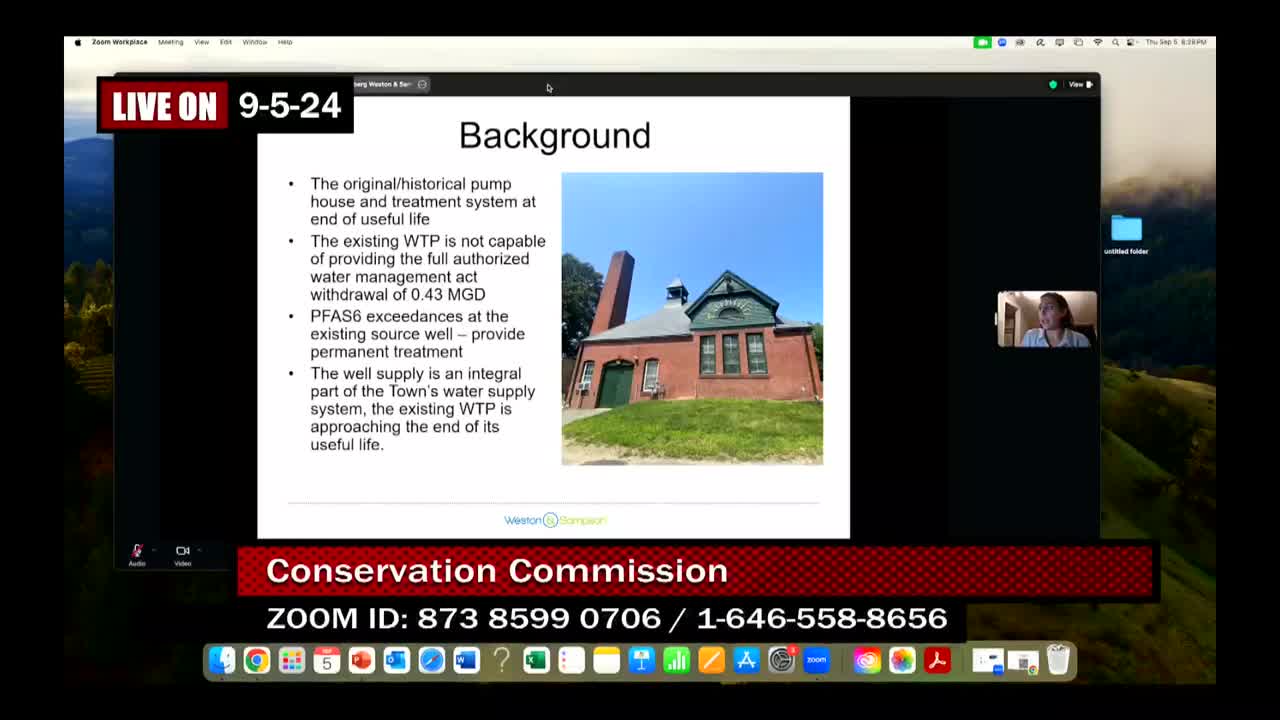Open Microsoft Outlook from the Dock
The width and height of the screenshot is (1280, 720).
pos(397,660)
